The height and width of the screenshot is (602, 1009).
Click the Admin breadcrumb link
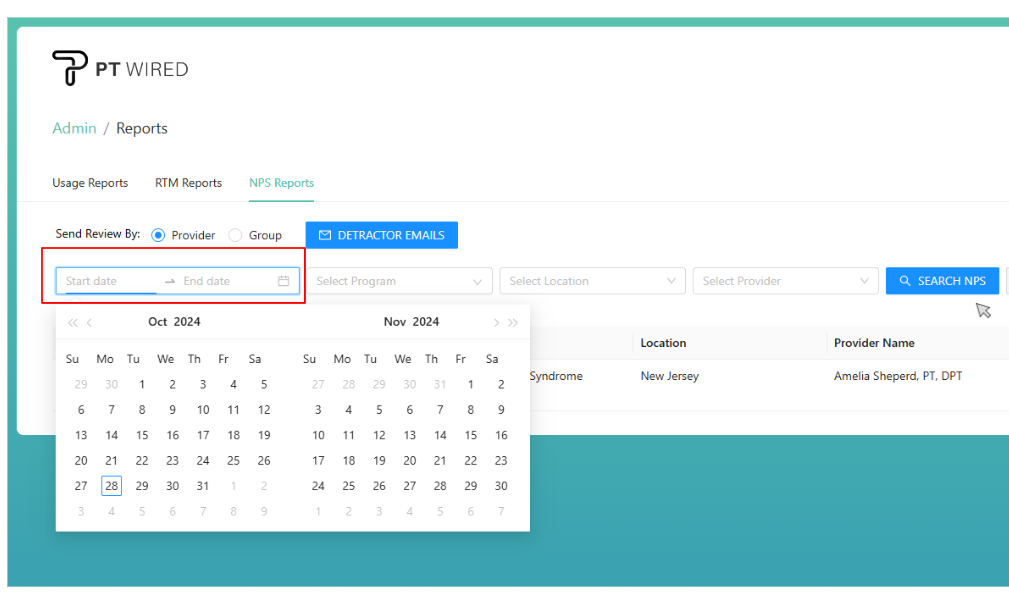(74, 128)
